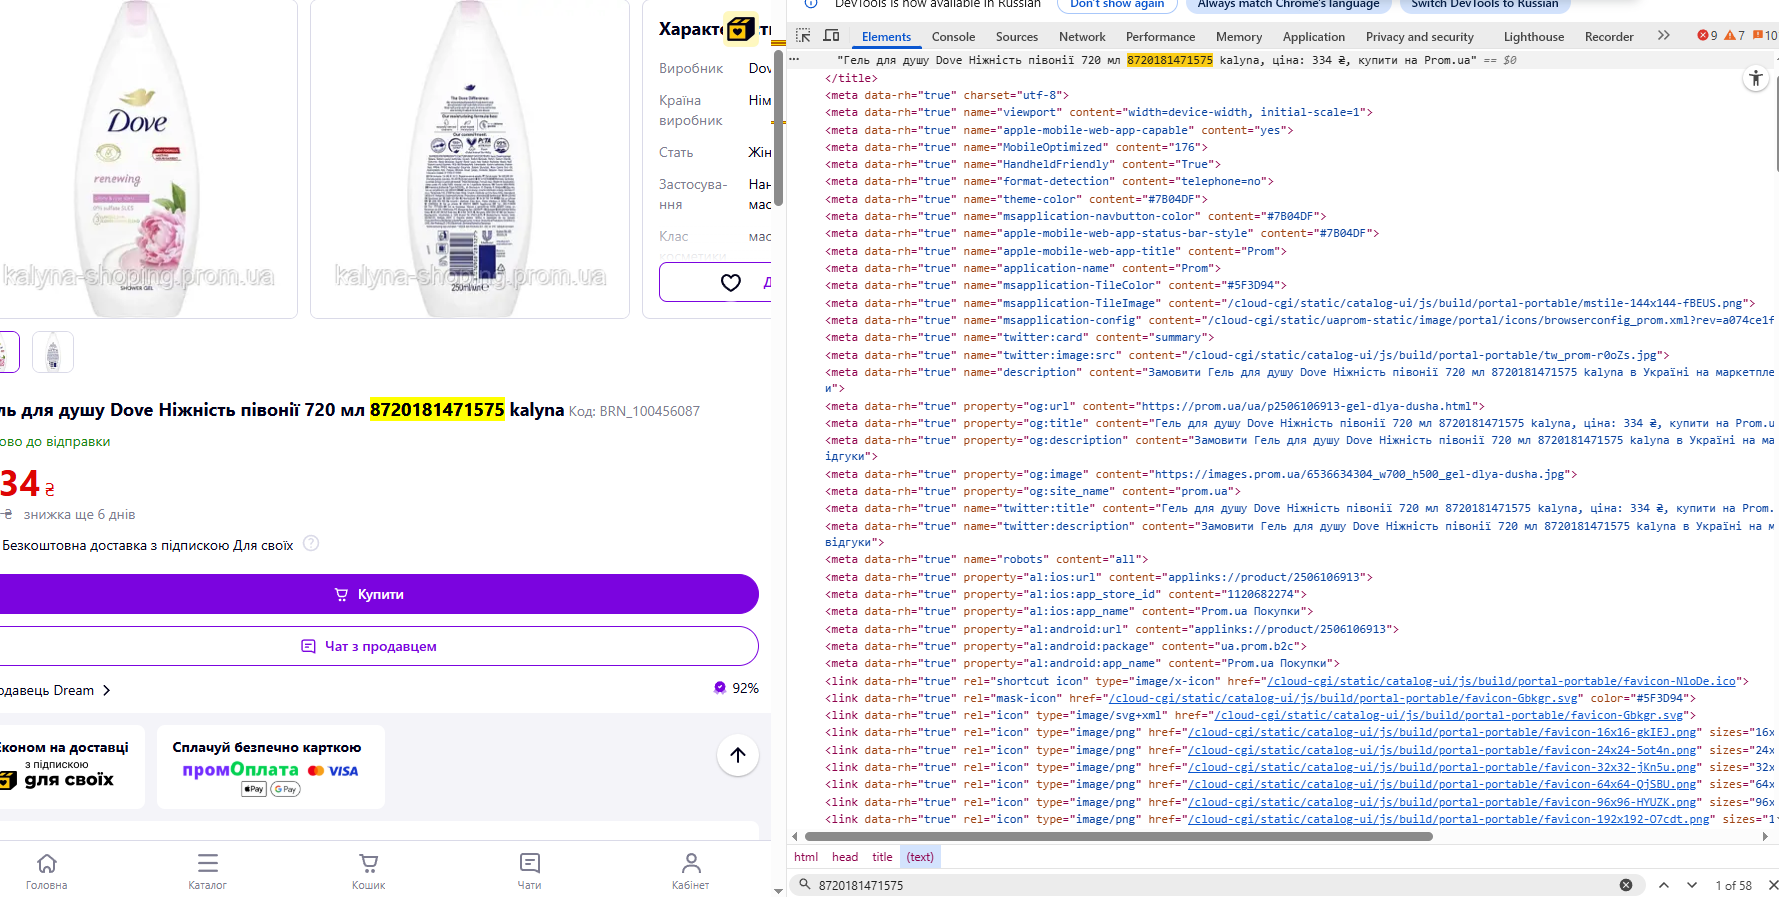Open Головна home navigation icon
This screenshot has height=897, width=1779.
pyautogui.click(x=47, y=870)
